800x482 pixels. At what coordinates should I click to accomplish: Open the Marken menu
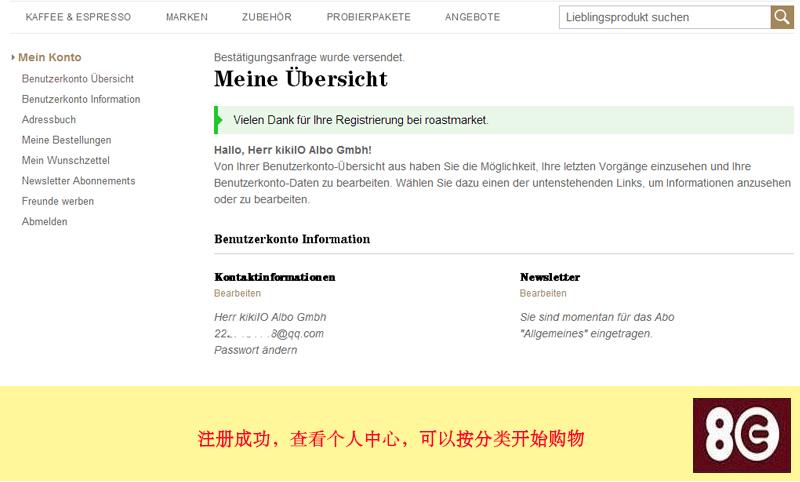[x=187, y=18]
